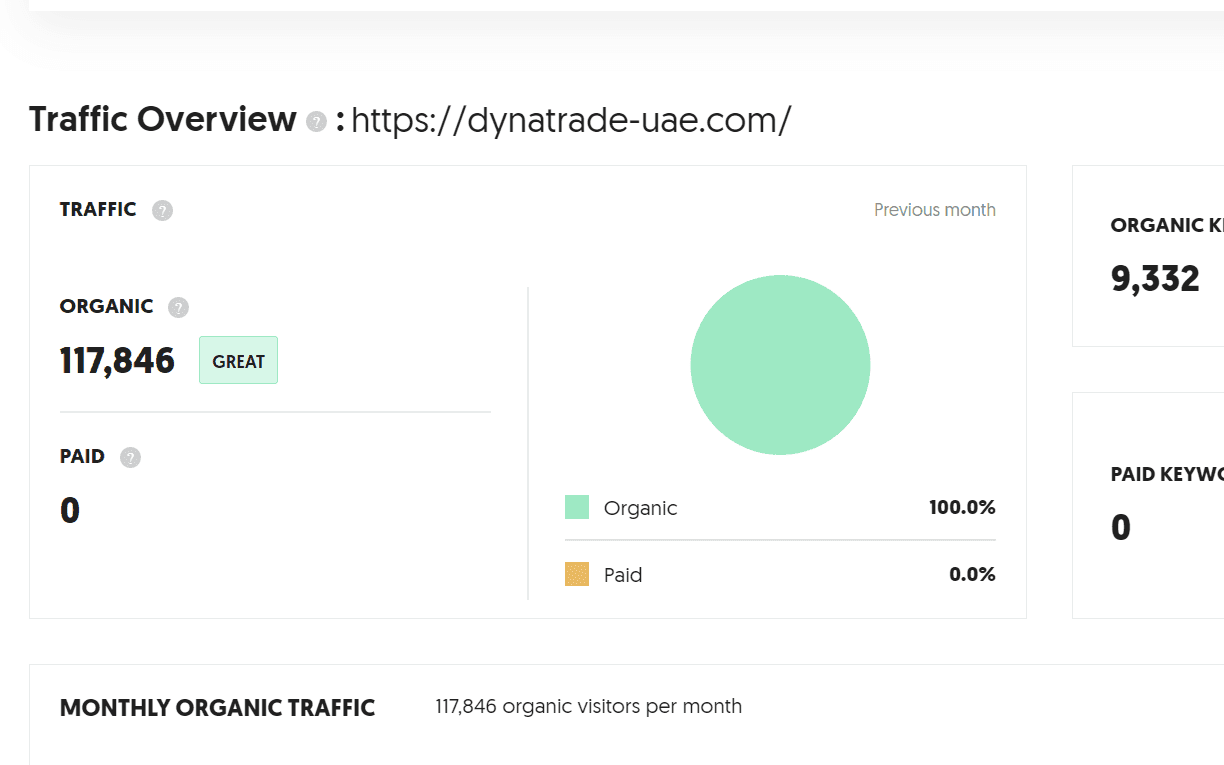Viewport: 1224px width, 765px height.
Task: Open help icon beside Traffic Overview heading
Action: pyautogui.click(x=316, y=122)
